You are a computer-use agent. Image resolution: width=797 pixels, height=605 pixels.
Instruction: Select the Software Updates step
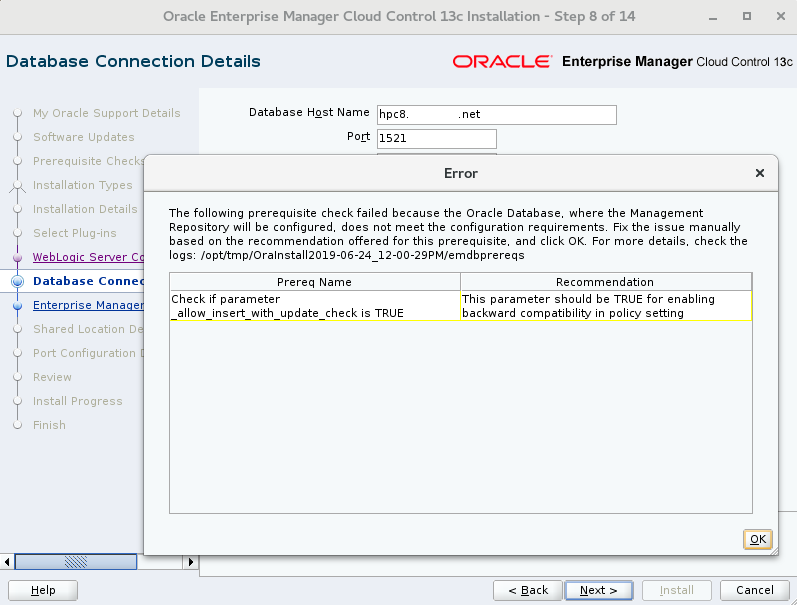[x=84, y=137]
